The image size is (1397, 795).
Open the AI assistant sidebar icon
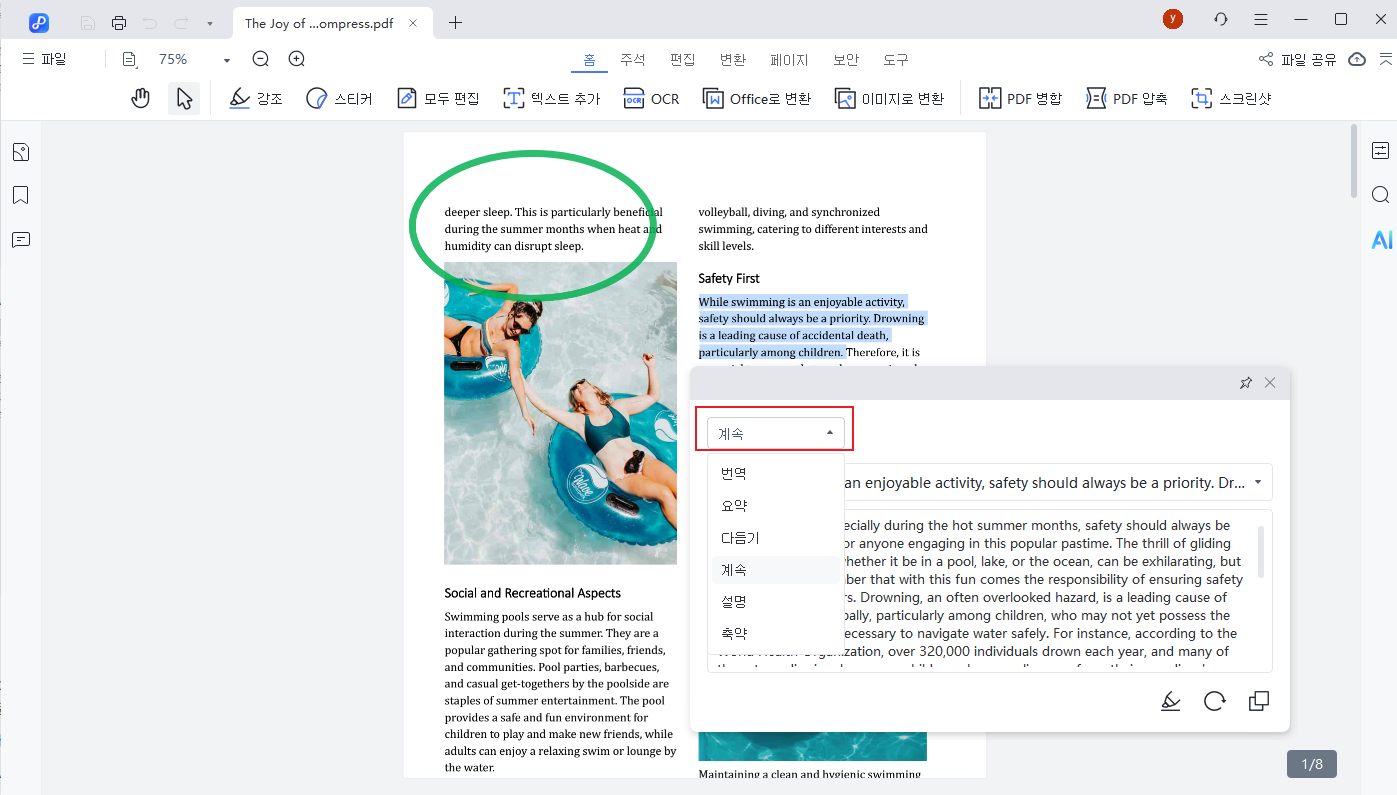1381,239
